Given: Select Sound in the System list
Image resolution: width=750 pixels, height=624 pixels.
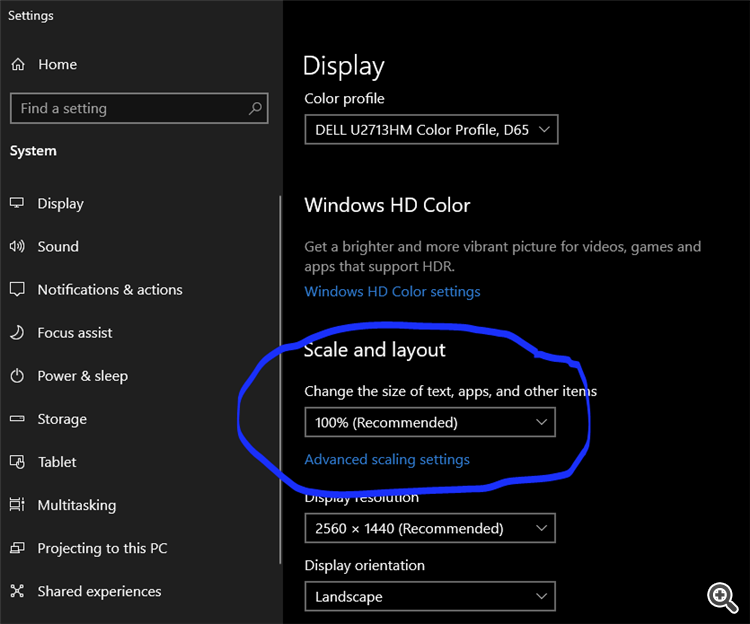Looking at the screenshot, I should click(x=58, y=246).
